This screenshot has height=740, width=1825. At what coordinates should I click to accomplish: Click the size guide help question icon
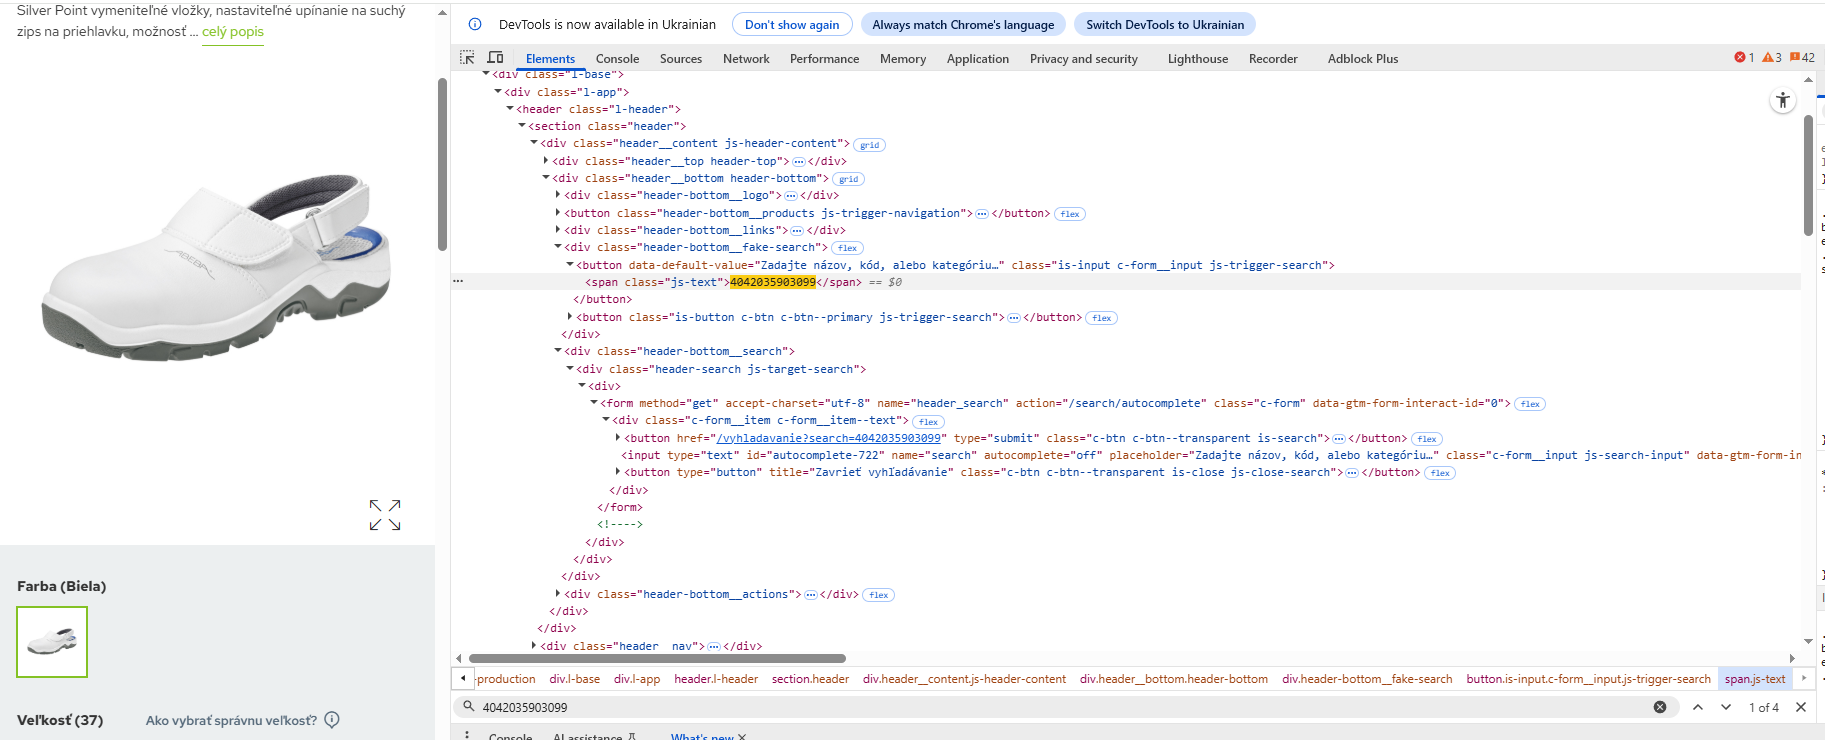(x=332, y=719)
